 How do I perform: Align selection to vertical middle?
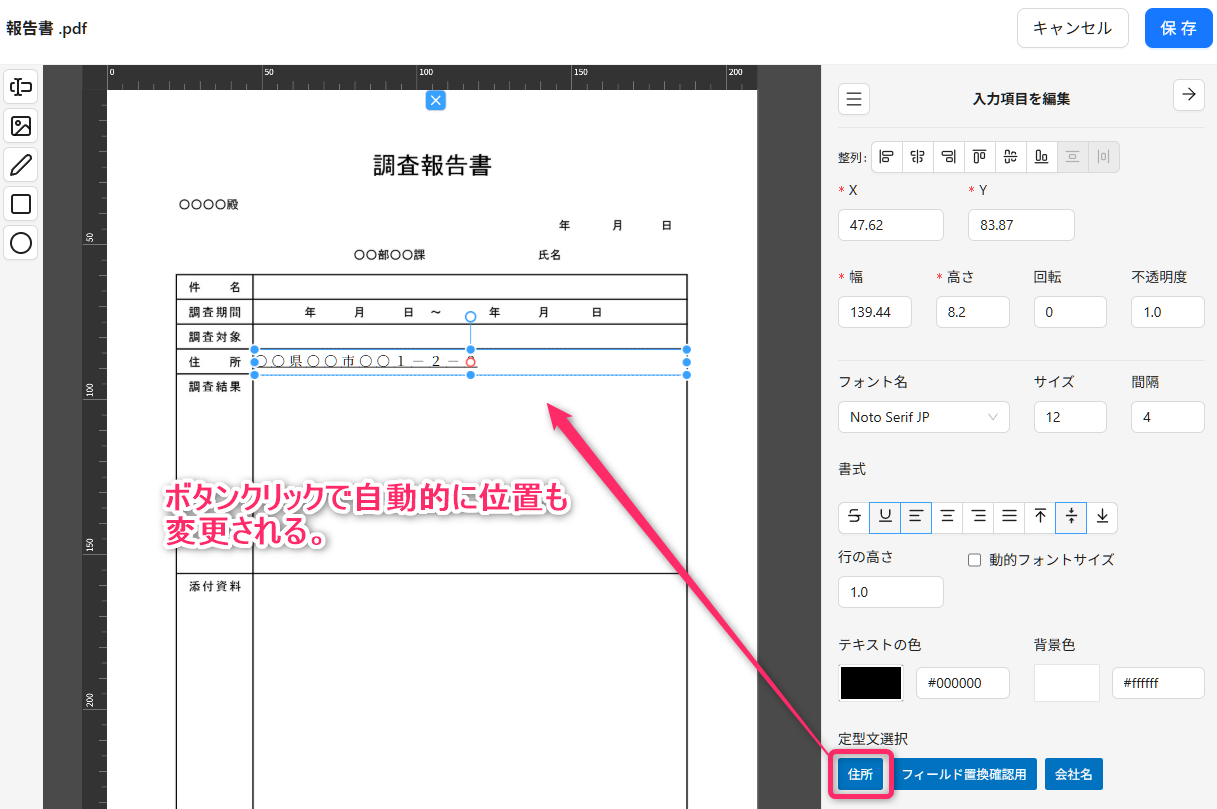1010,157
